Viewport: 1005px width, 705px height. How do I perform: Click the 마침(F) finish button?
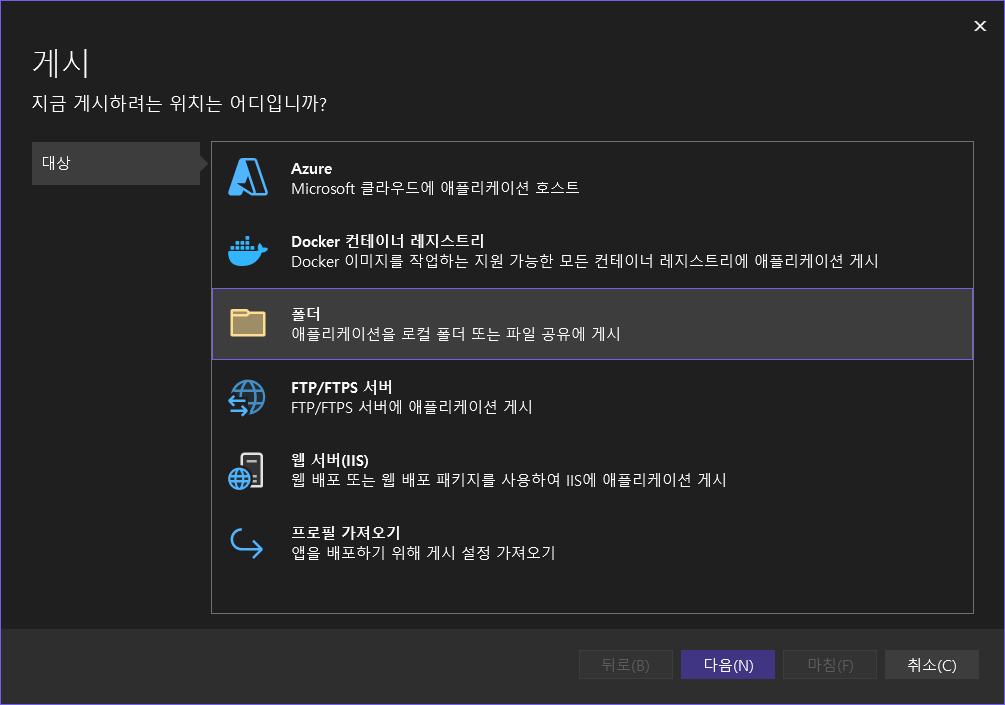coord(829,664)
